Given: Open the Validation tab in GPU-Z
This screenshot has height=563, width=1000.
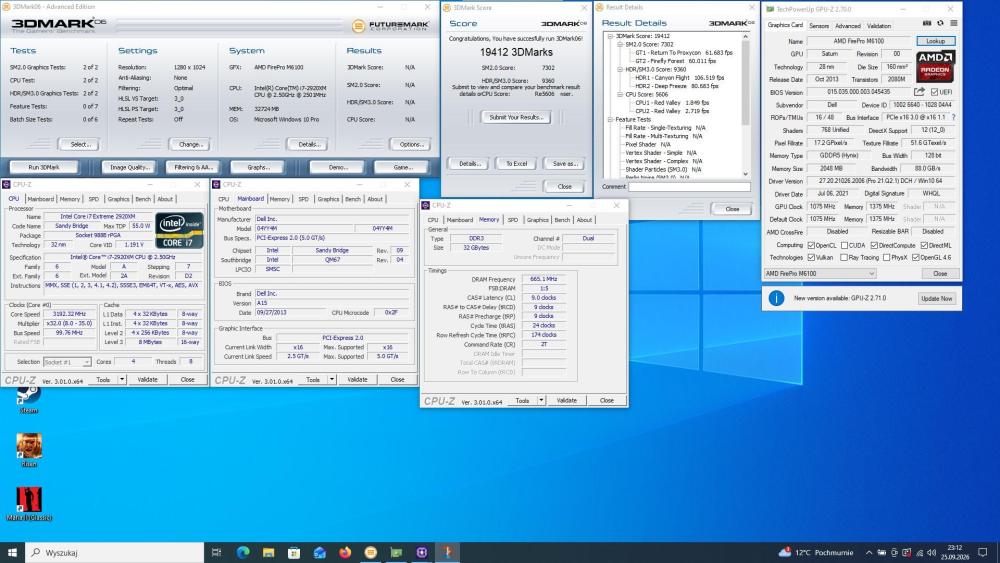Looking at the screenshot, I should (879, 26).
